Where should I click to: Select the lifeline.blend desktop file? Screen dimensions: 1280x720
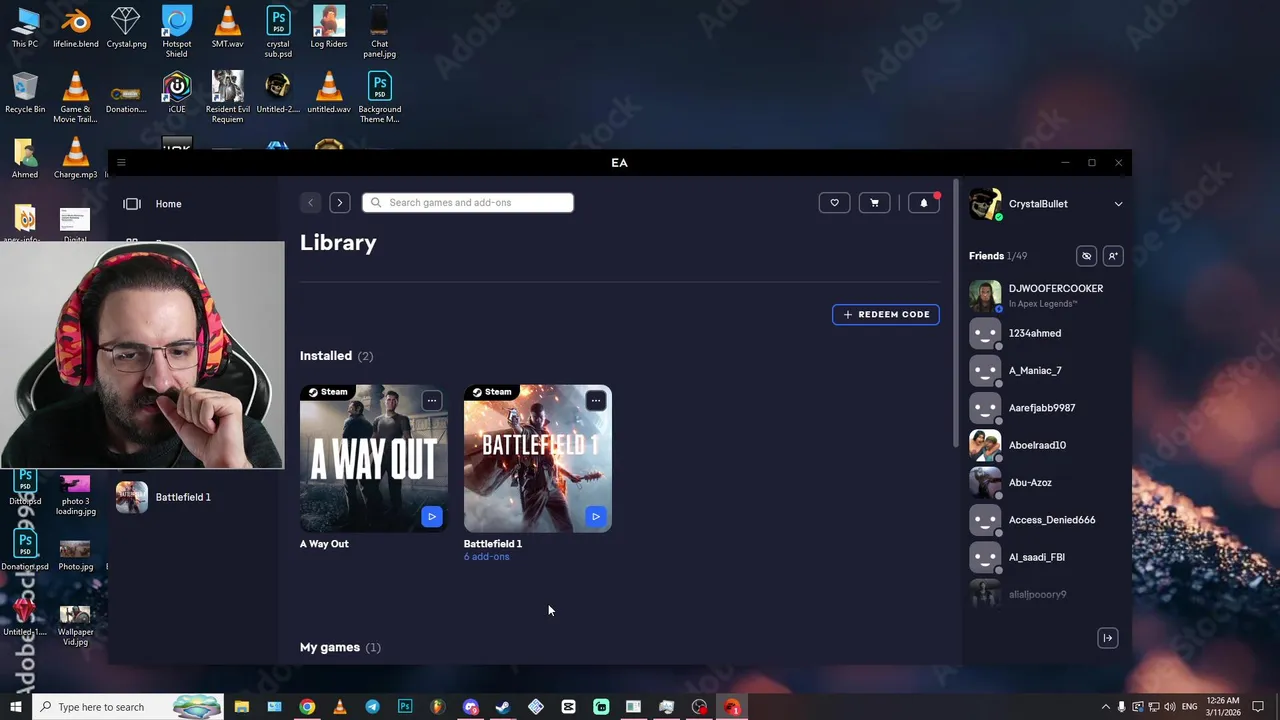tap(76, 28)
